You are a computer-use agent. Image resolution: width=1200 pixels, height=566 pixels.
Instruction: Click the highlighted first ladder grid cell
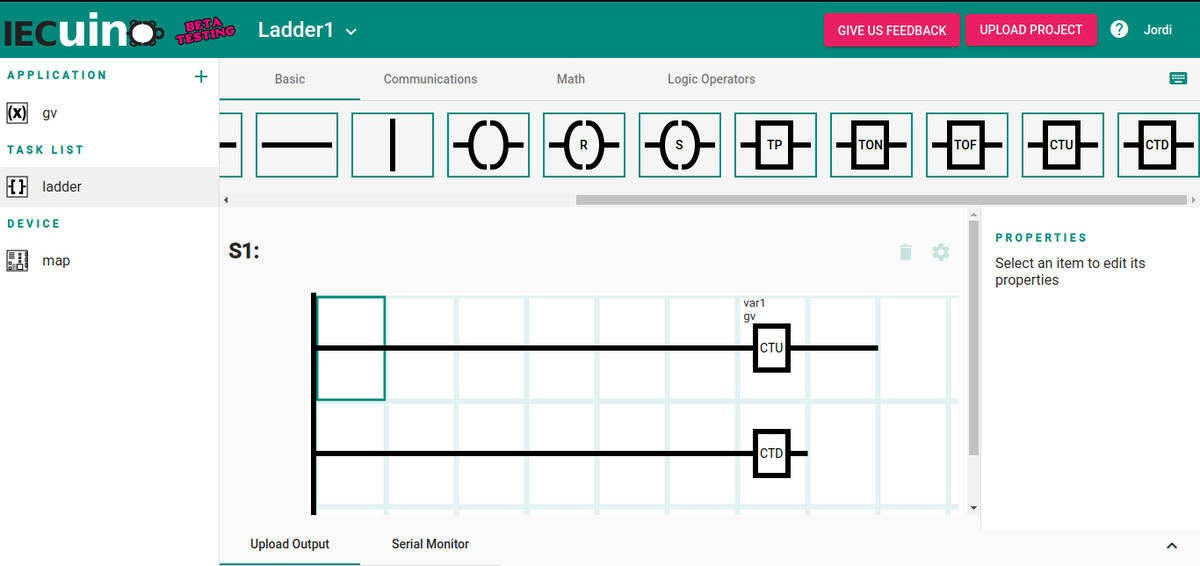[x=351, y=348]
